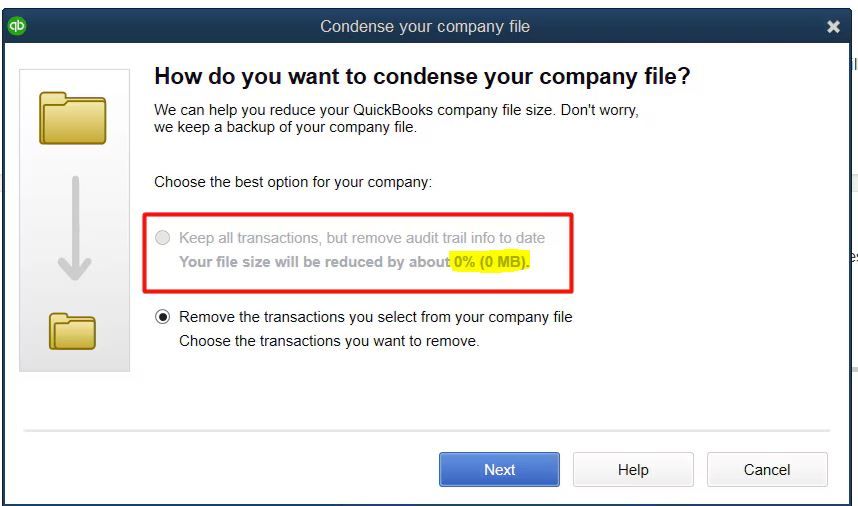Viewport: 858px width, 506px height.
Task: Click 'Choose the best option for your company' text
Action: pos(293,183)
